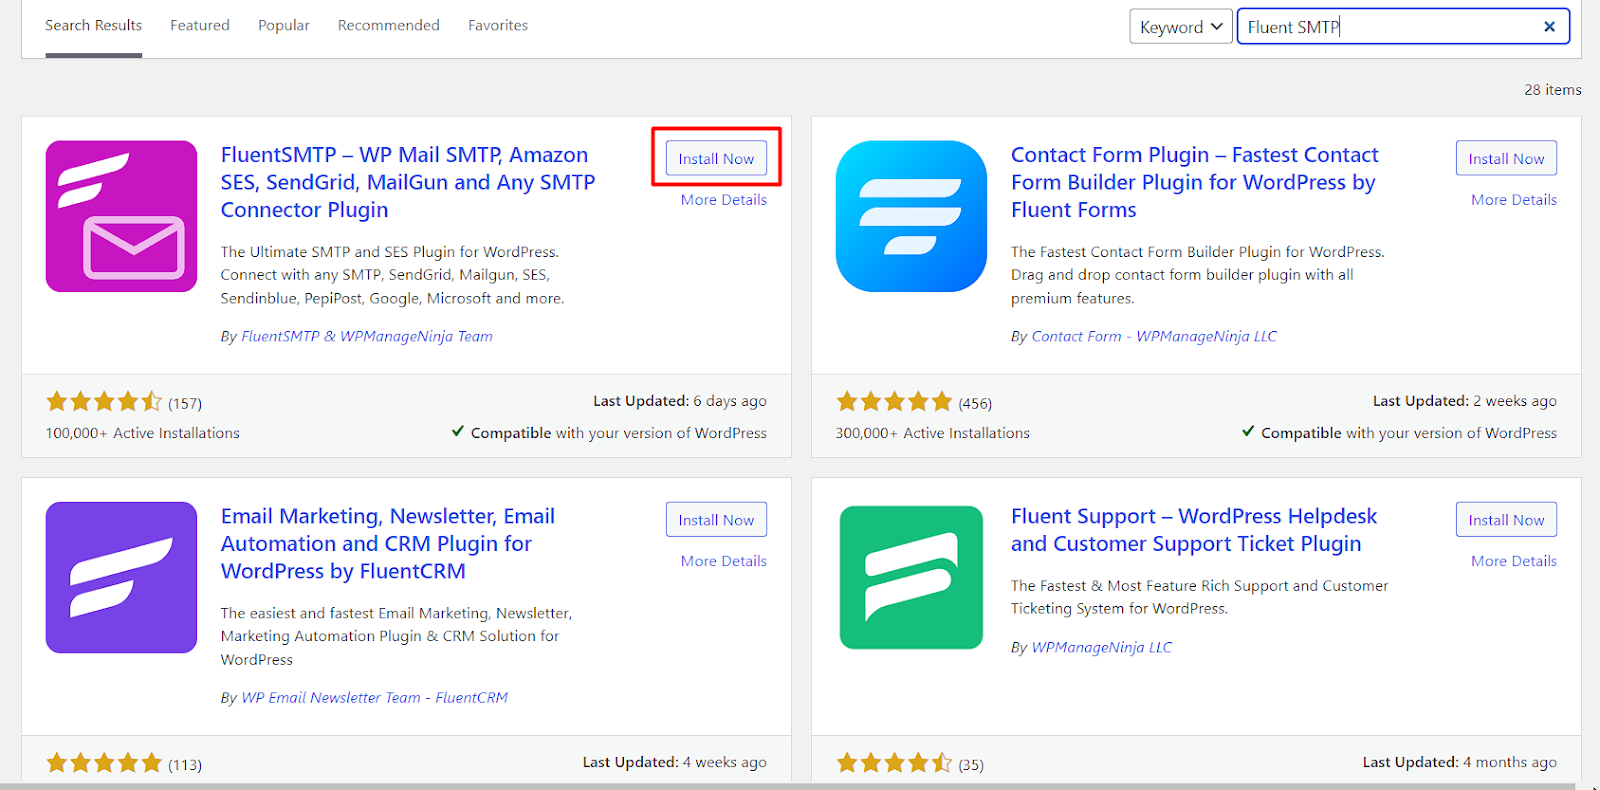Open the Popular plugins tab
This screenshot has width=1600, height=790.
pyautogui.click(x=284, y=26)
